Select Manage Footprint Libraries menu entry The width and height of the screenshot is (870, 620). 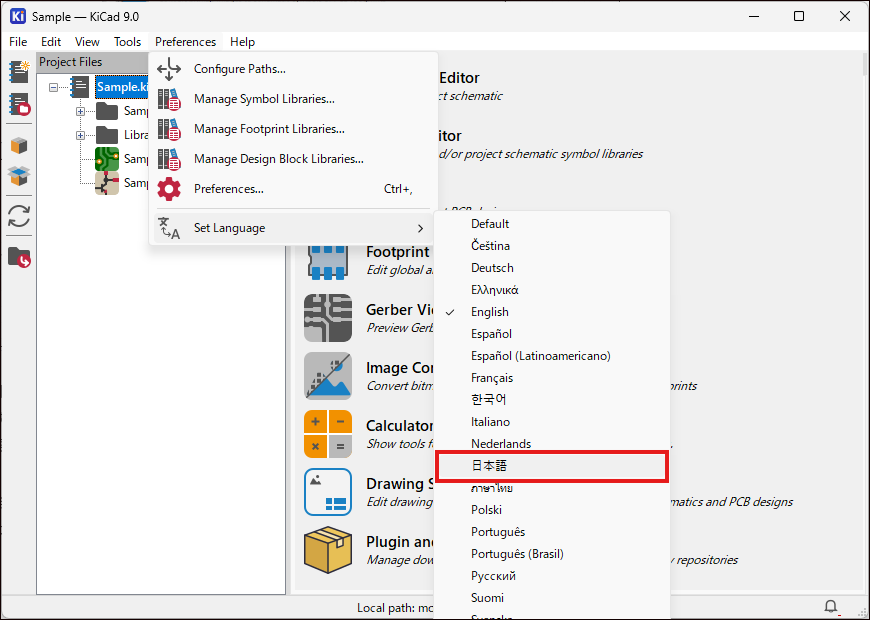268,129
